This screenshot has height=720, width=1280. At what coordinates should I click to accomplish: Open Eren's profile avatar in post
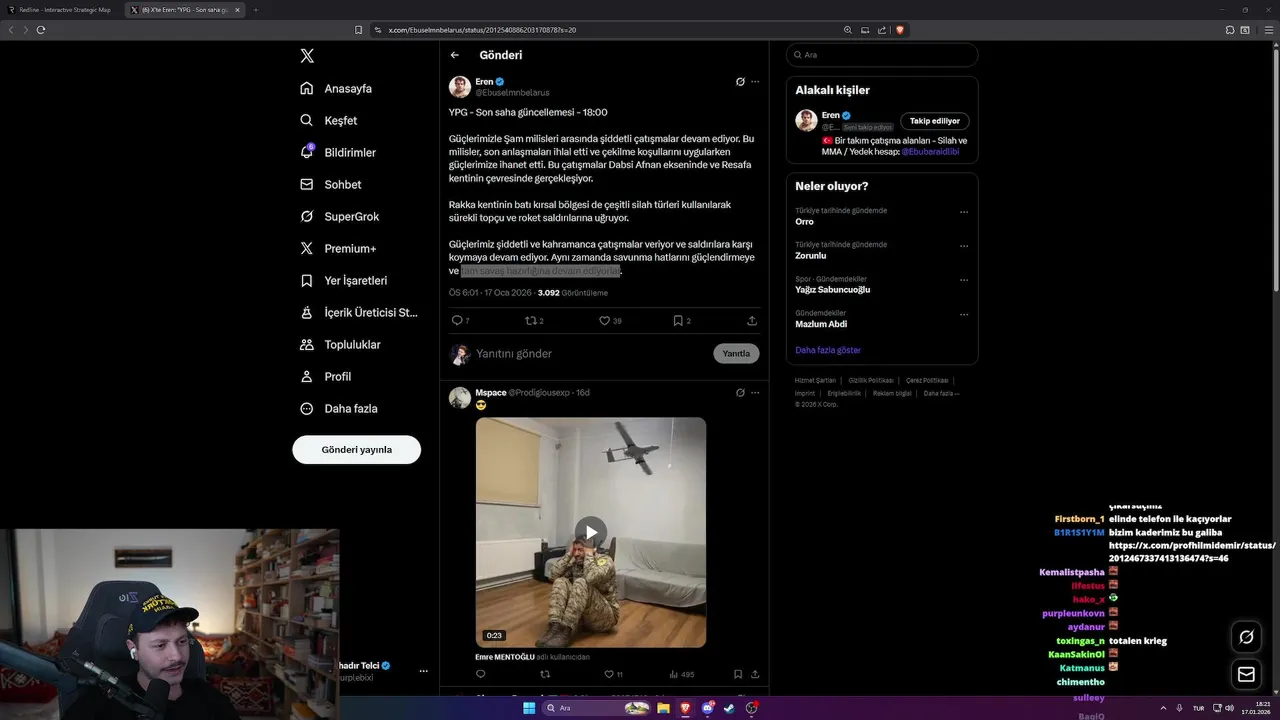[460, 87]
